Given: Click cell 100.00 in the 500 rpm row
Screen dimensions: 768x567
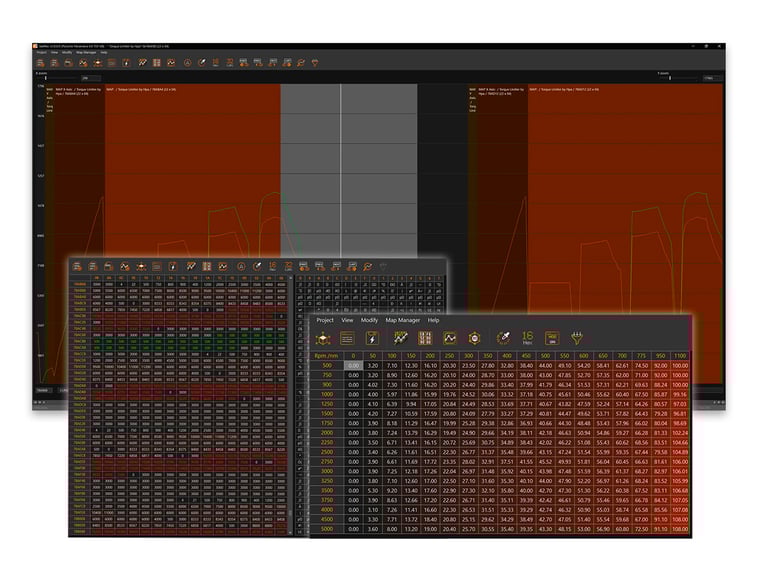Looking at the screenshot, I should [x=680, y=366].
